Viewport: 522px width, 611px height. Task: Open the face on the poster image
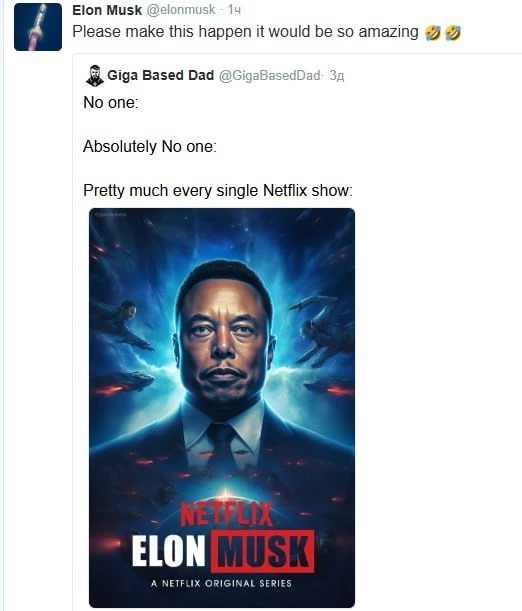(224, 337)
